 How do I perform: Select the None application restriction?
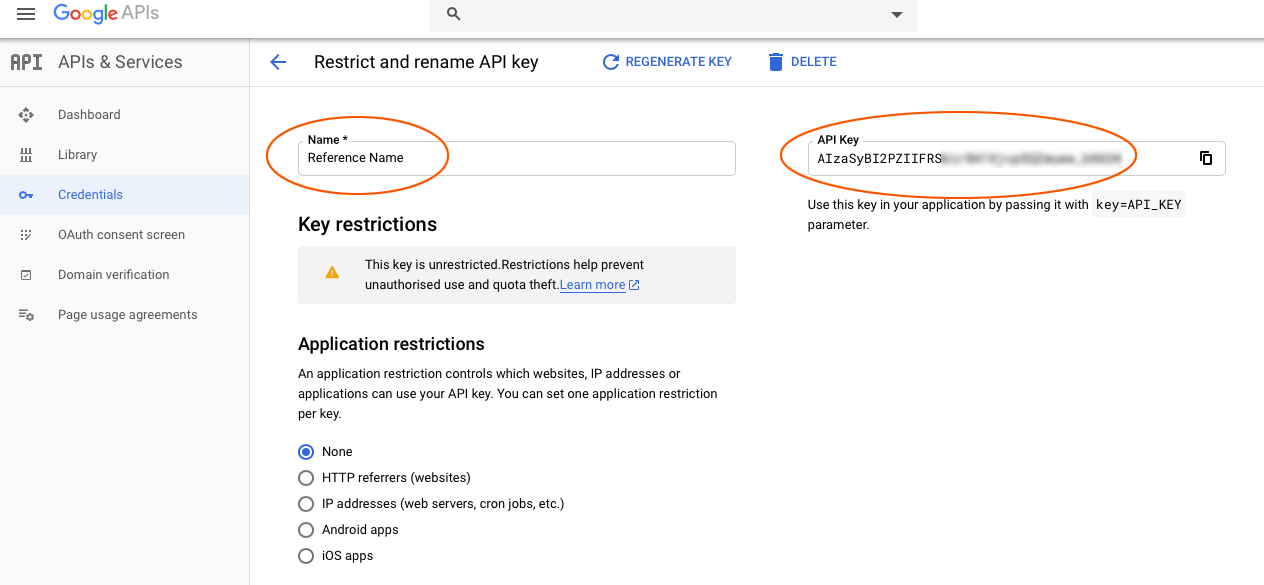(x=307, y=452)
